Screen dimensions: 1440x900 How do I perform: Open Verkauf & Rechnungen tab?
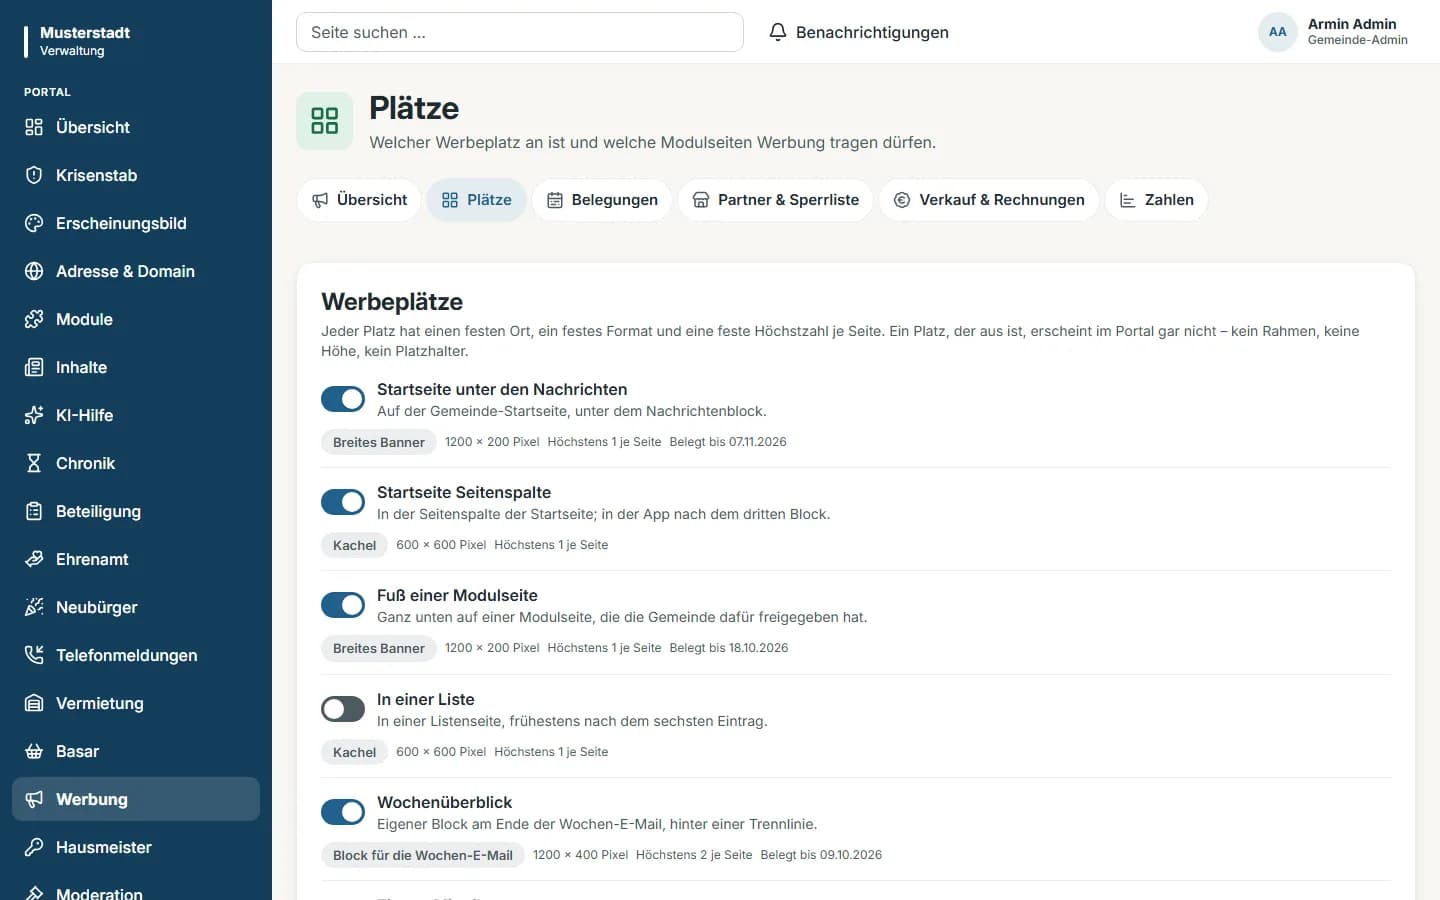[989, 200]
